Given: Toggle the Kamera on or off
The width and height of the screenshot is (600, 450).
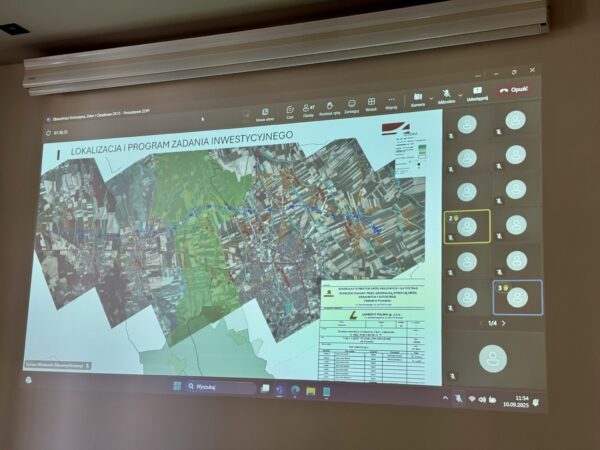Looking at the screenshot, I should [416, 98].
